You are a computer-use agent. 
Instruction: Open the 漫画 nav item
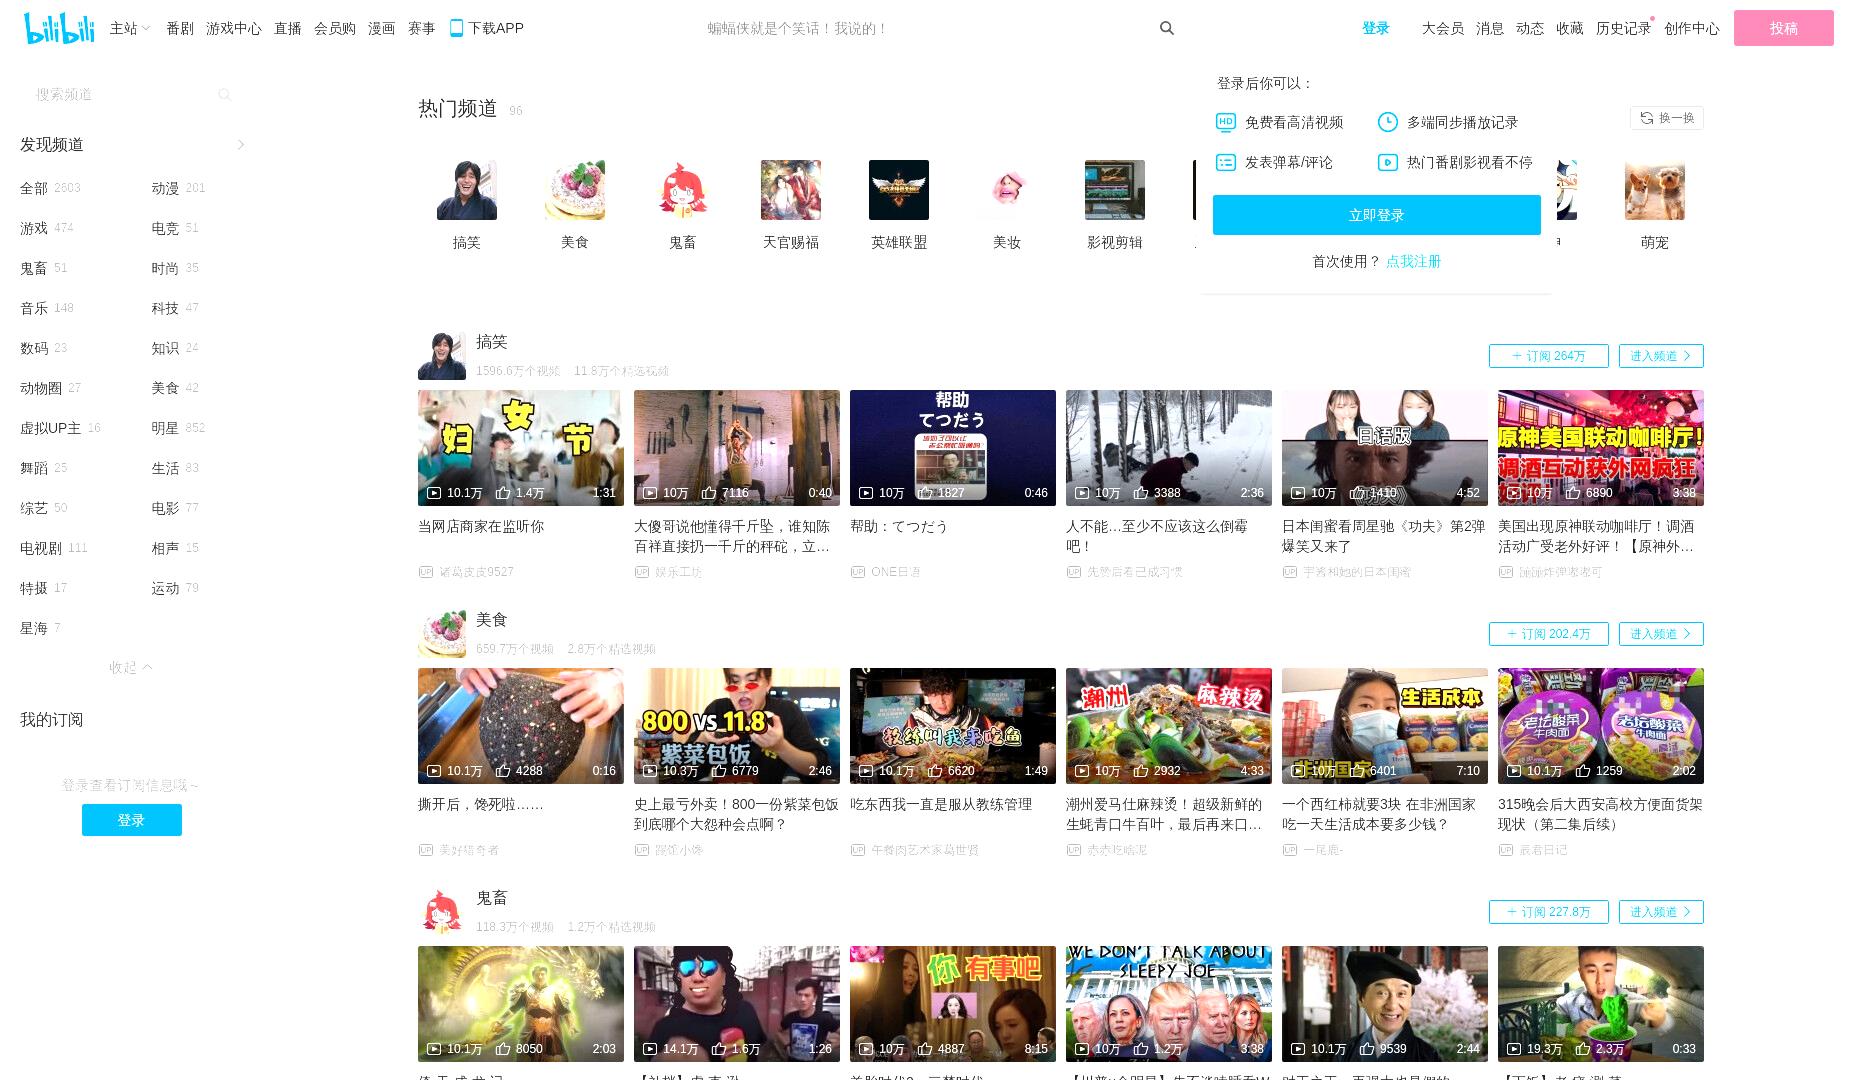tap(382, 28)
